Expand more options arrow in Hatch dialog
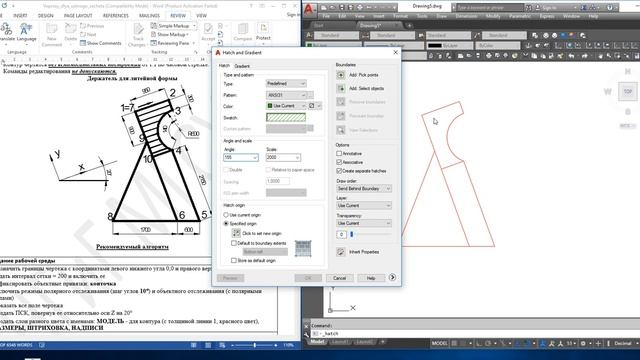Viewport: 640px width, 360px height. [x=392, y=278]
